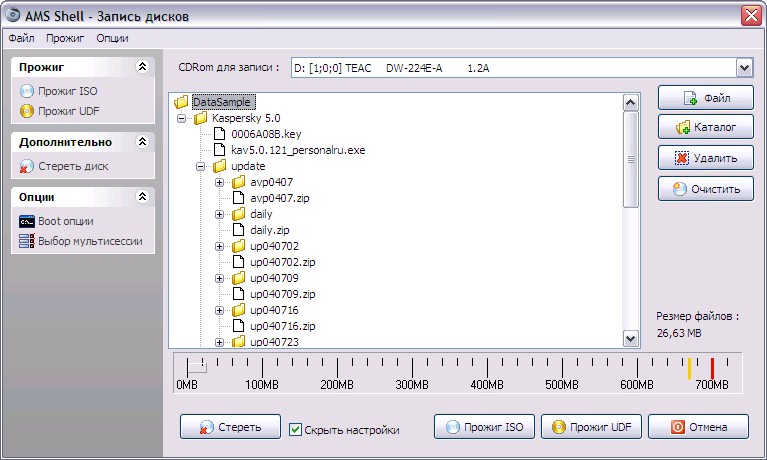Click the red 700MB marker on ruler
Viewport: 767px width, 460px height.
point(712,368)
